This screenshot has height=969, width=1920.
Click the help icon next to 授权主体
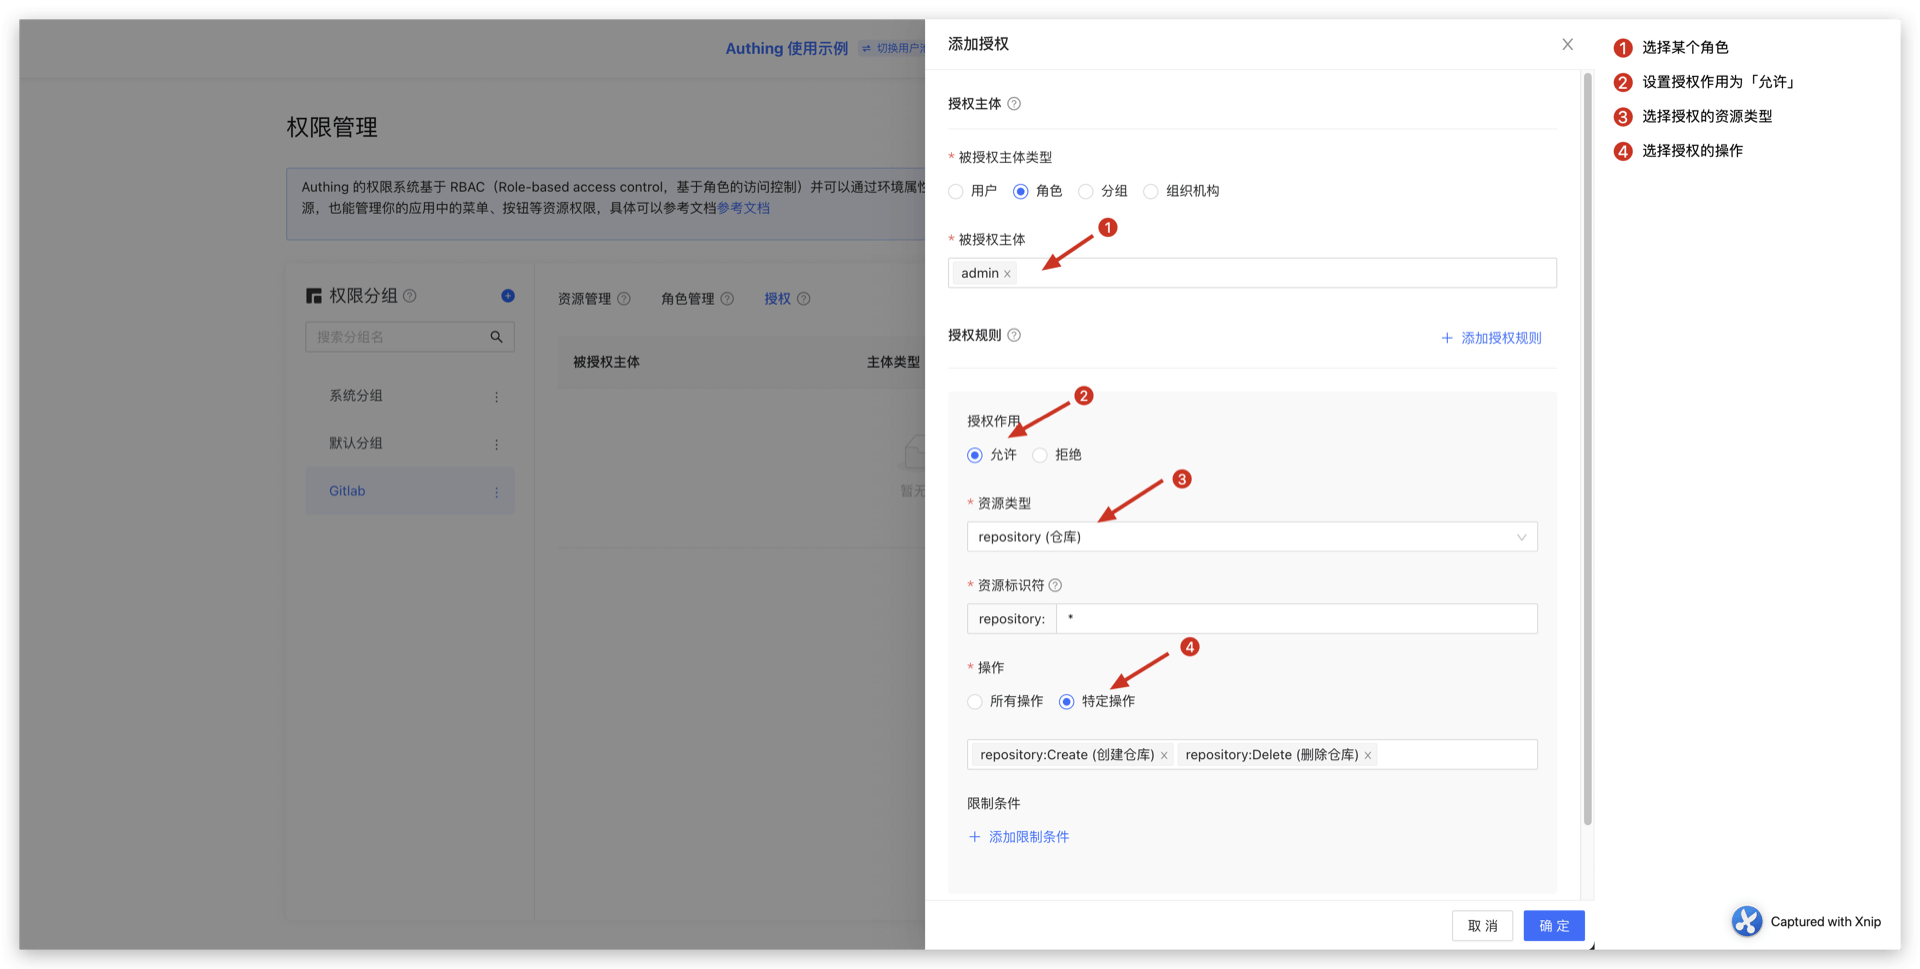[x=1014, y=104]
